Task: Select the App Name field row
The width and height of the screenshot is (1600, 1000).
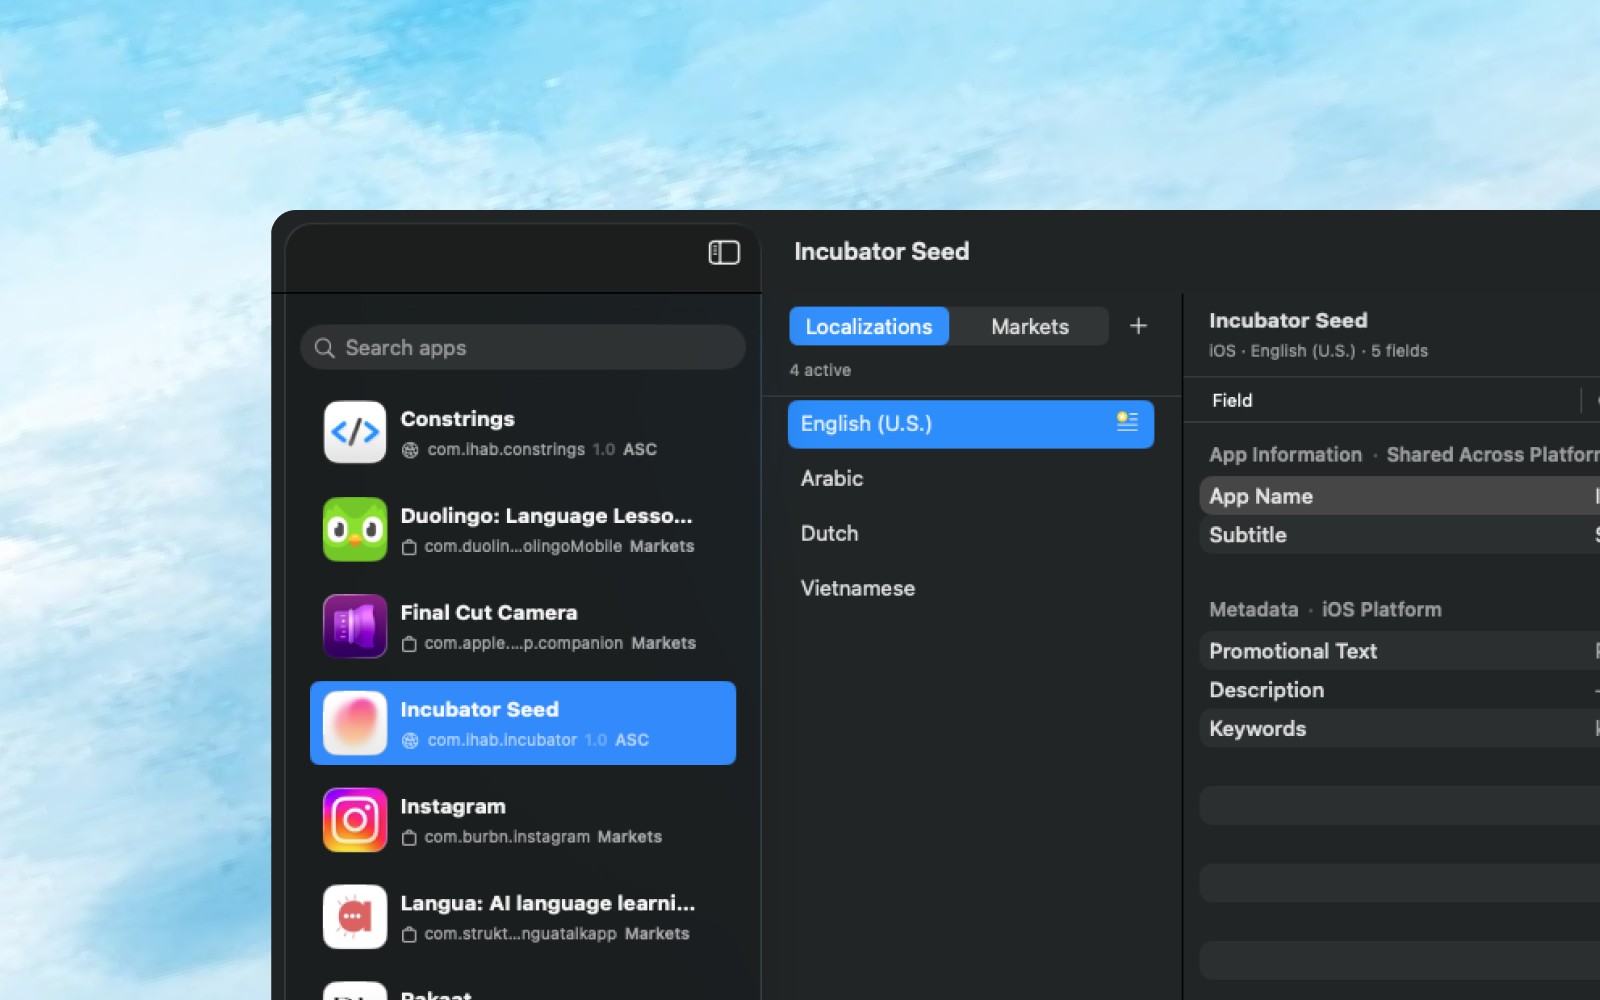Action: (x=1400, y=496)
